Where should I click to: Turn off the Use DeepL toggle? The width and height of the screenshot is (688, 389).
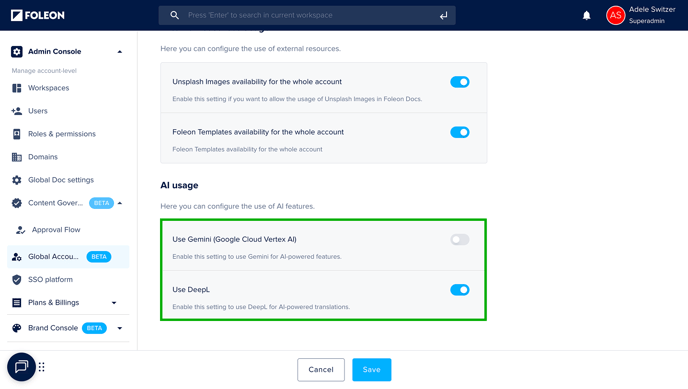click(459, 290)
